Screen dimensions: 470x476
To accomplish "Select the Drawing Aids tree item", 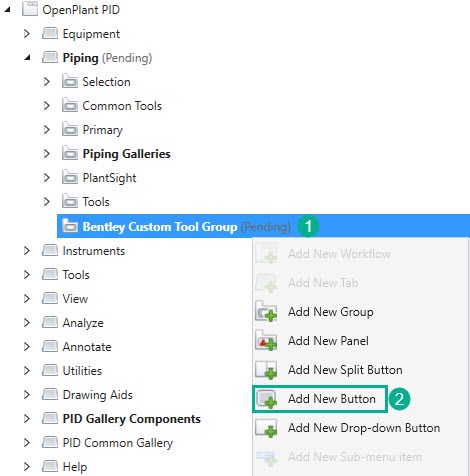I will tap(98, 395).
